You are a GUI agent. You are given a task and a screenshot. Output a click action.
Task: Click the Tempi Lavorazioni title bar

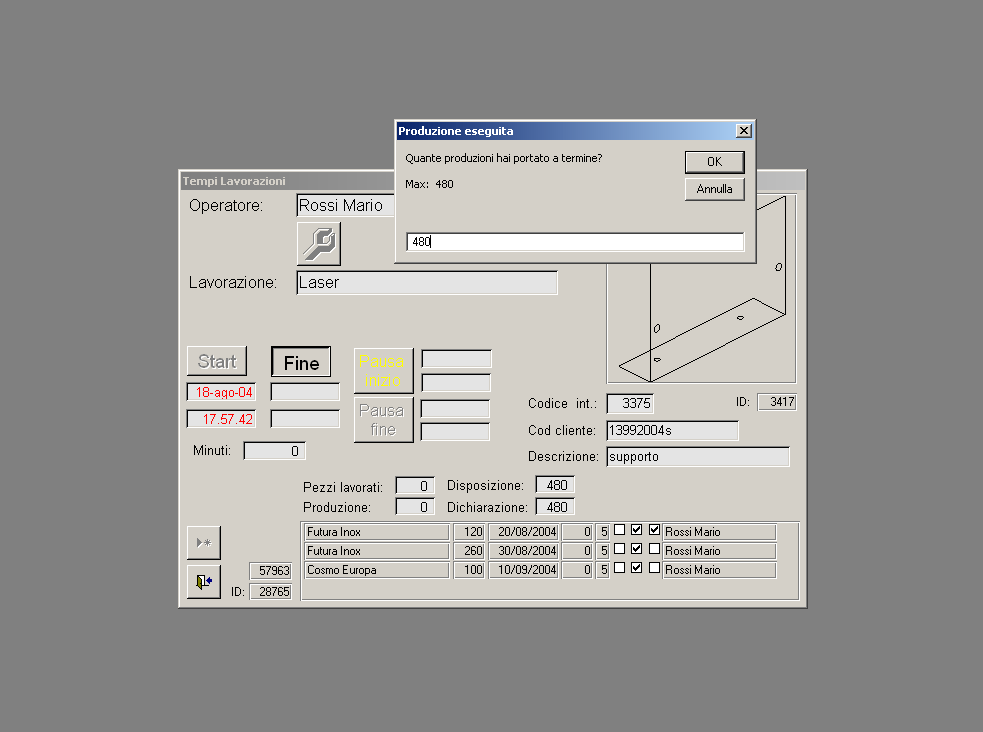(288, 181)
